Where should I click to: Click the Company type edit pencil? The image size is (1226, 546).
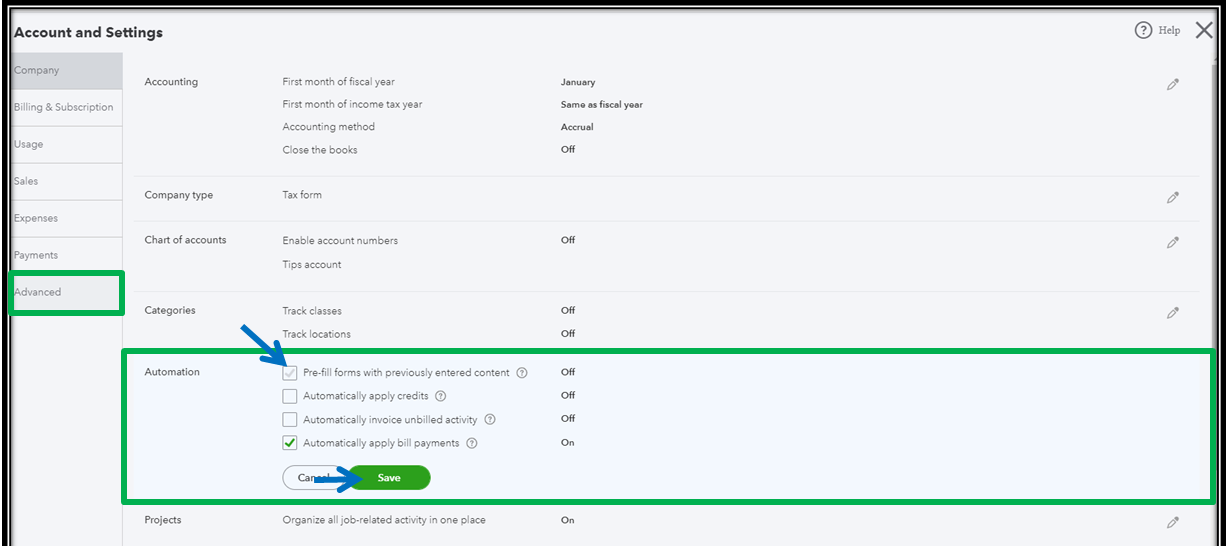(x=1173, y=198)
